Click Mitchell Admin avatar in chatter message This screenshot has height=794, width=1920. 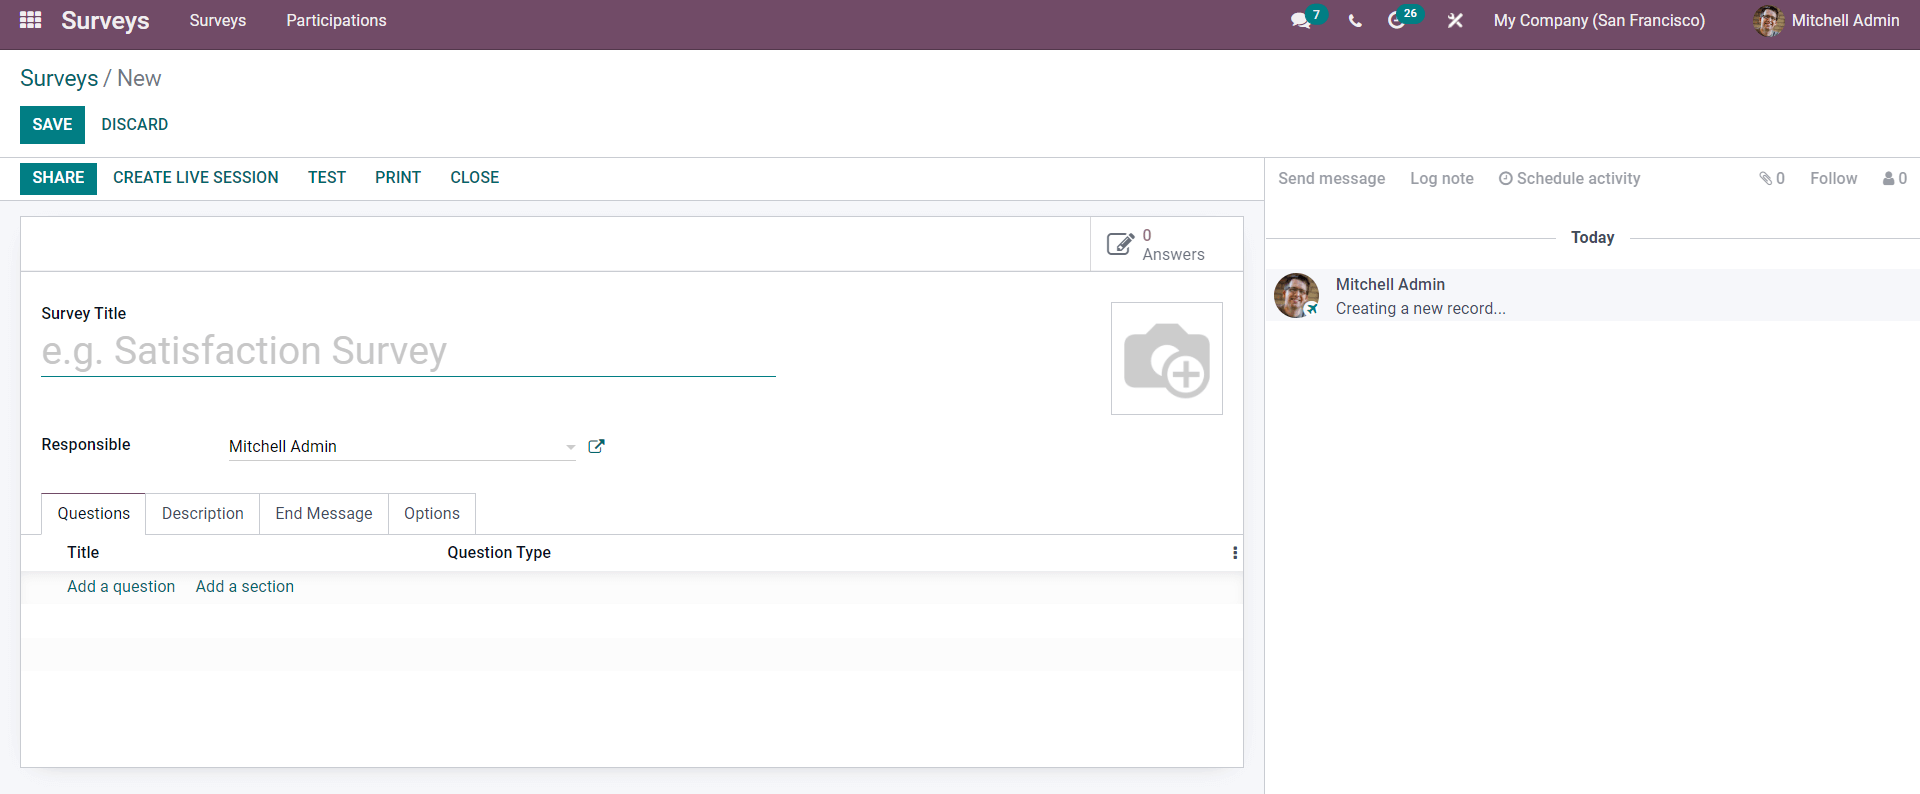point(1296,295)
